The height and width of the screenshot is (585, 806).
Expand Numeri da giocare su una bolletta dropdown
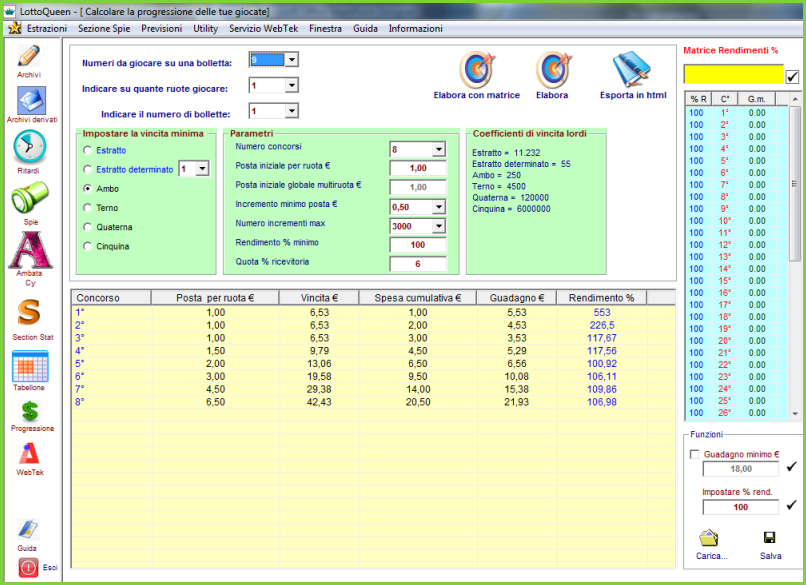point(291,60)
